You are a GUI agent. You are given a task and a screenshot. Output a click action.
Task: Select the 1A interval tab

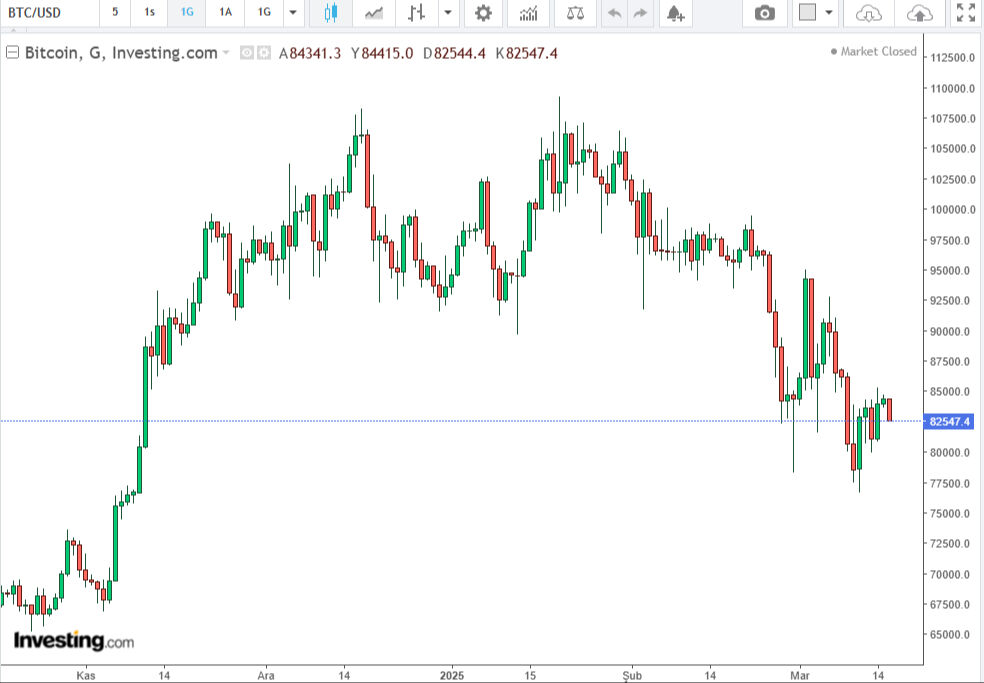[226, 13]
